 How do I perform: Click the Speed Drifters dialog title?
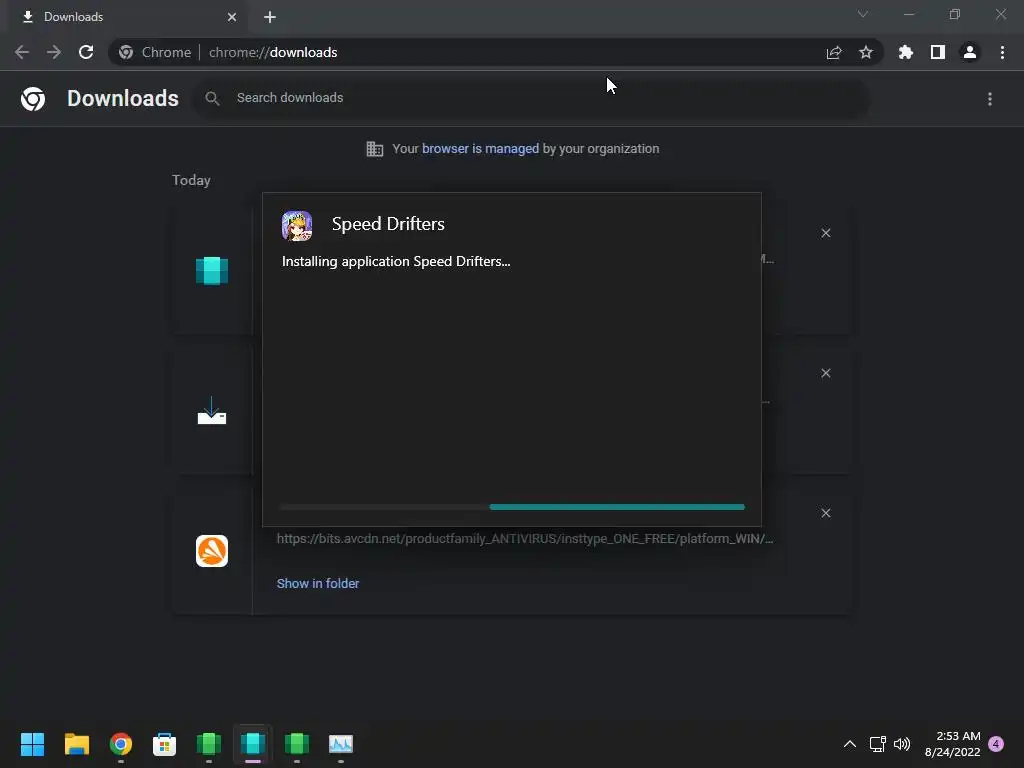(388, 224)
